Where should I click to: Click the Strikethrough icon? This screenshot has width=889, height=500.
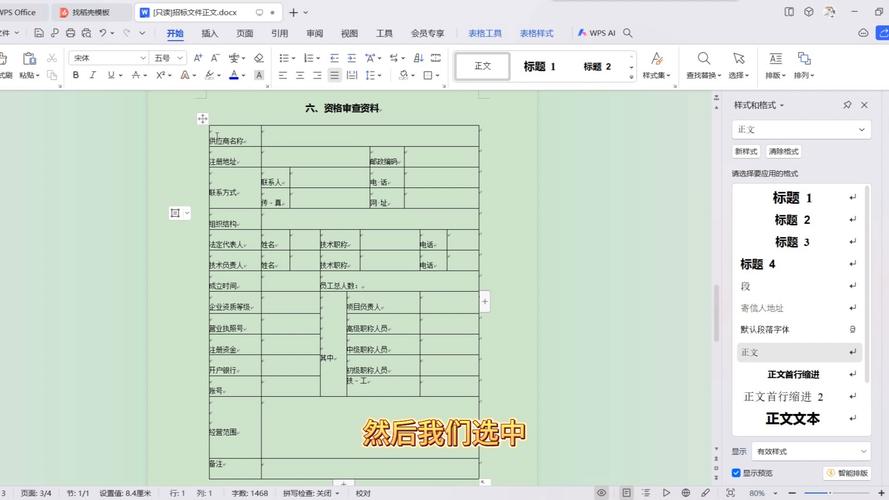[x=136, y=75]
